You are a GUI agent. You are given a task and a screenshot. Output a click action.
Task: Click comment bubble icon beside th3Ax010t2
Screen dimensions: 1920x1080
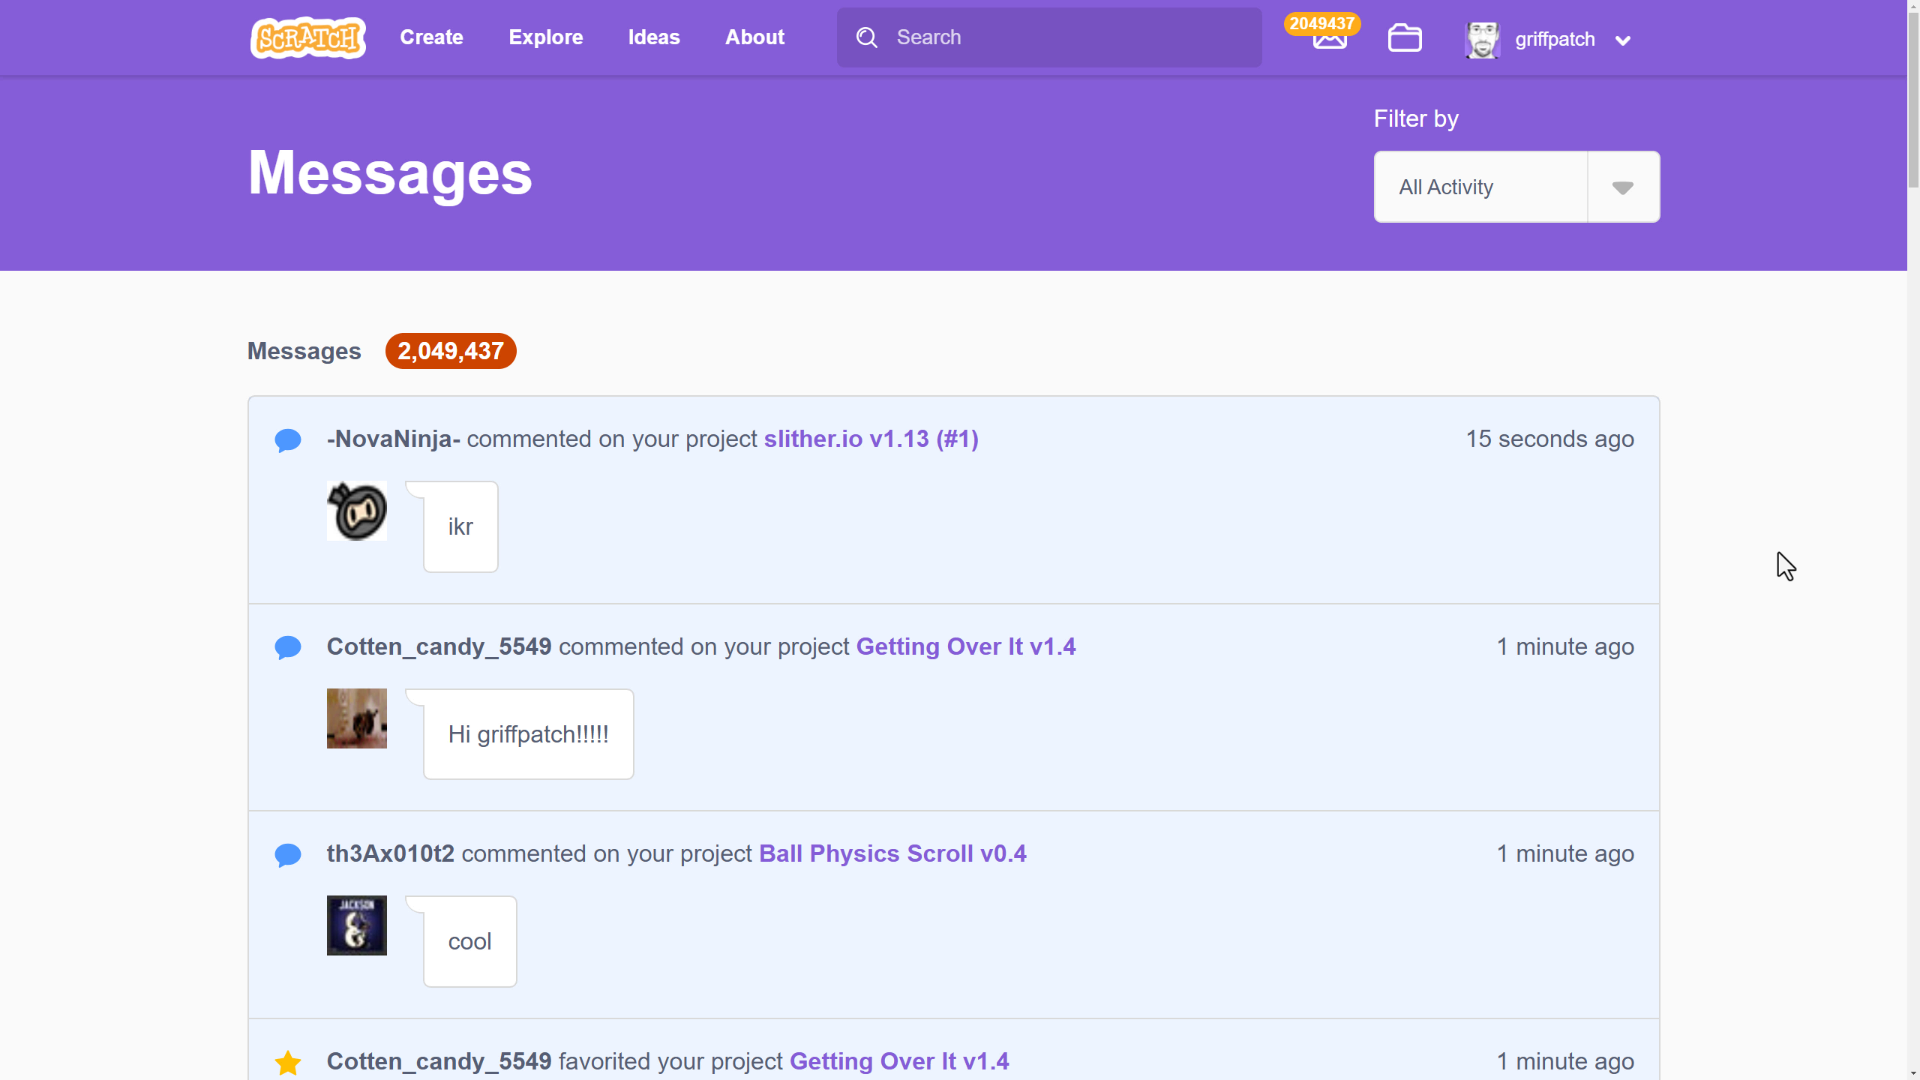click(288, 856)
